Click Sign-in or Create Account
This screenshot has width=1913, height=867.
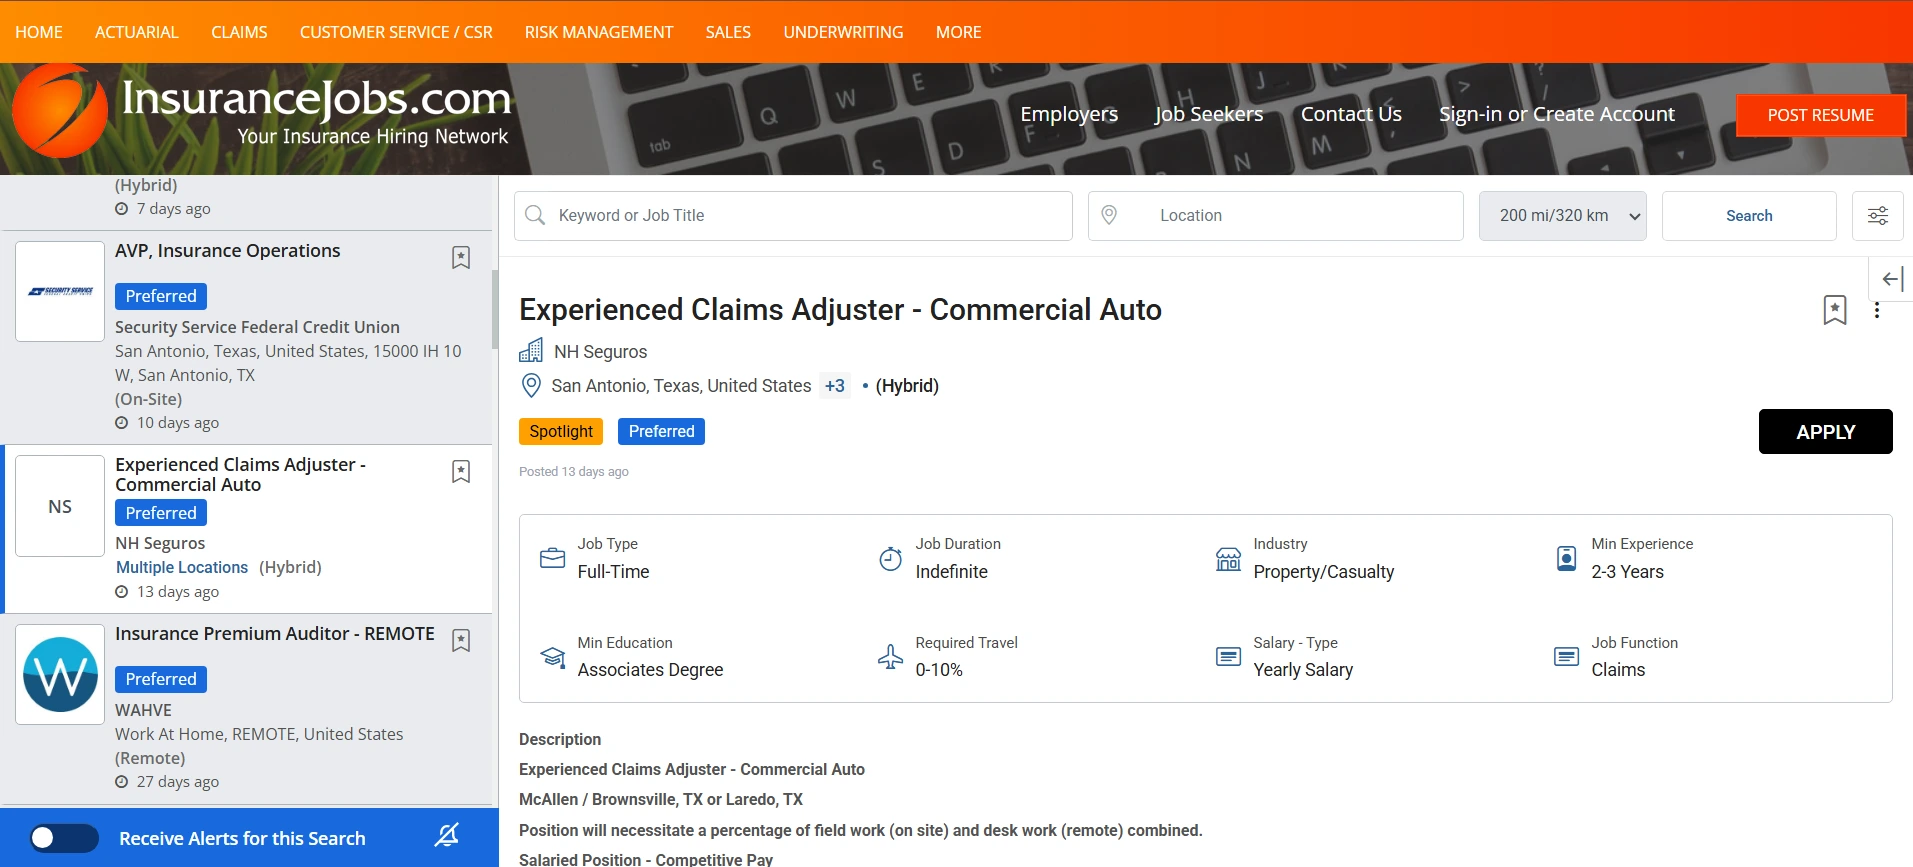[x=1557, y=114]
